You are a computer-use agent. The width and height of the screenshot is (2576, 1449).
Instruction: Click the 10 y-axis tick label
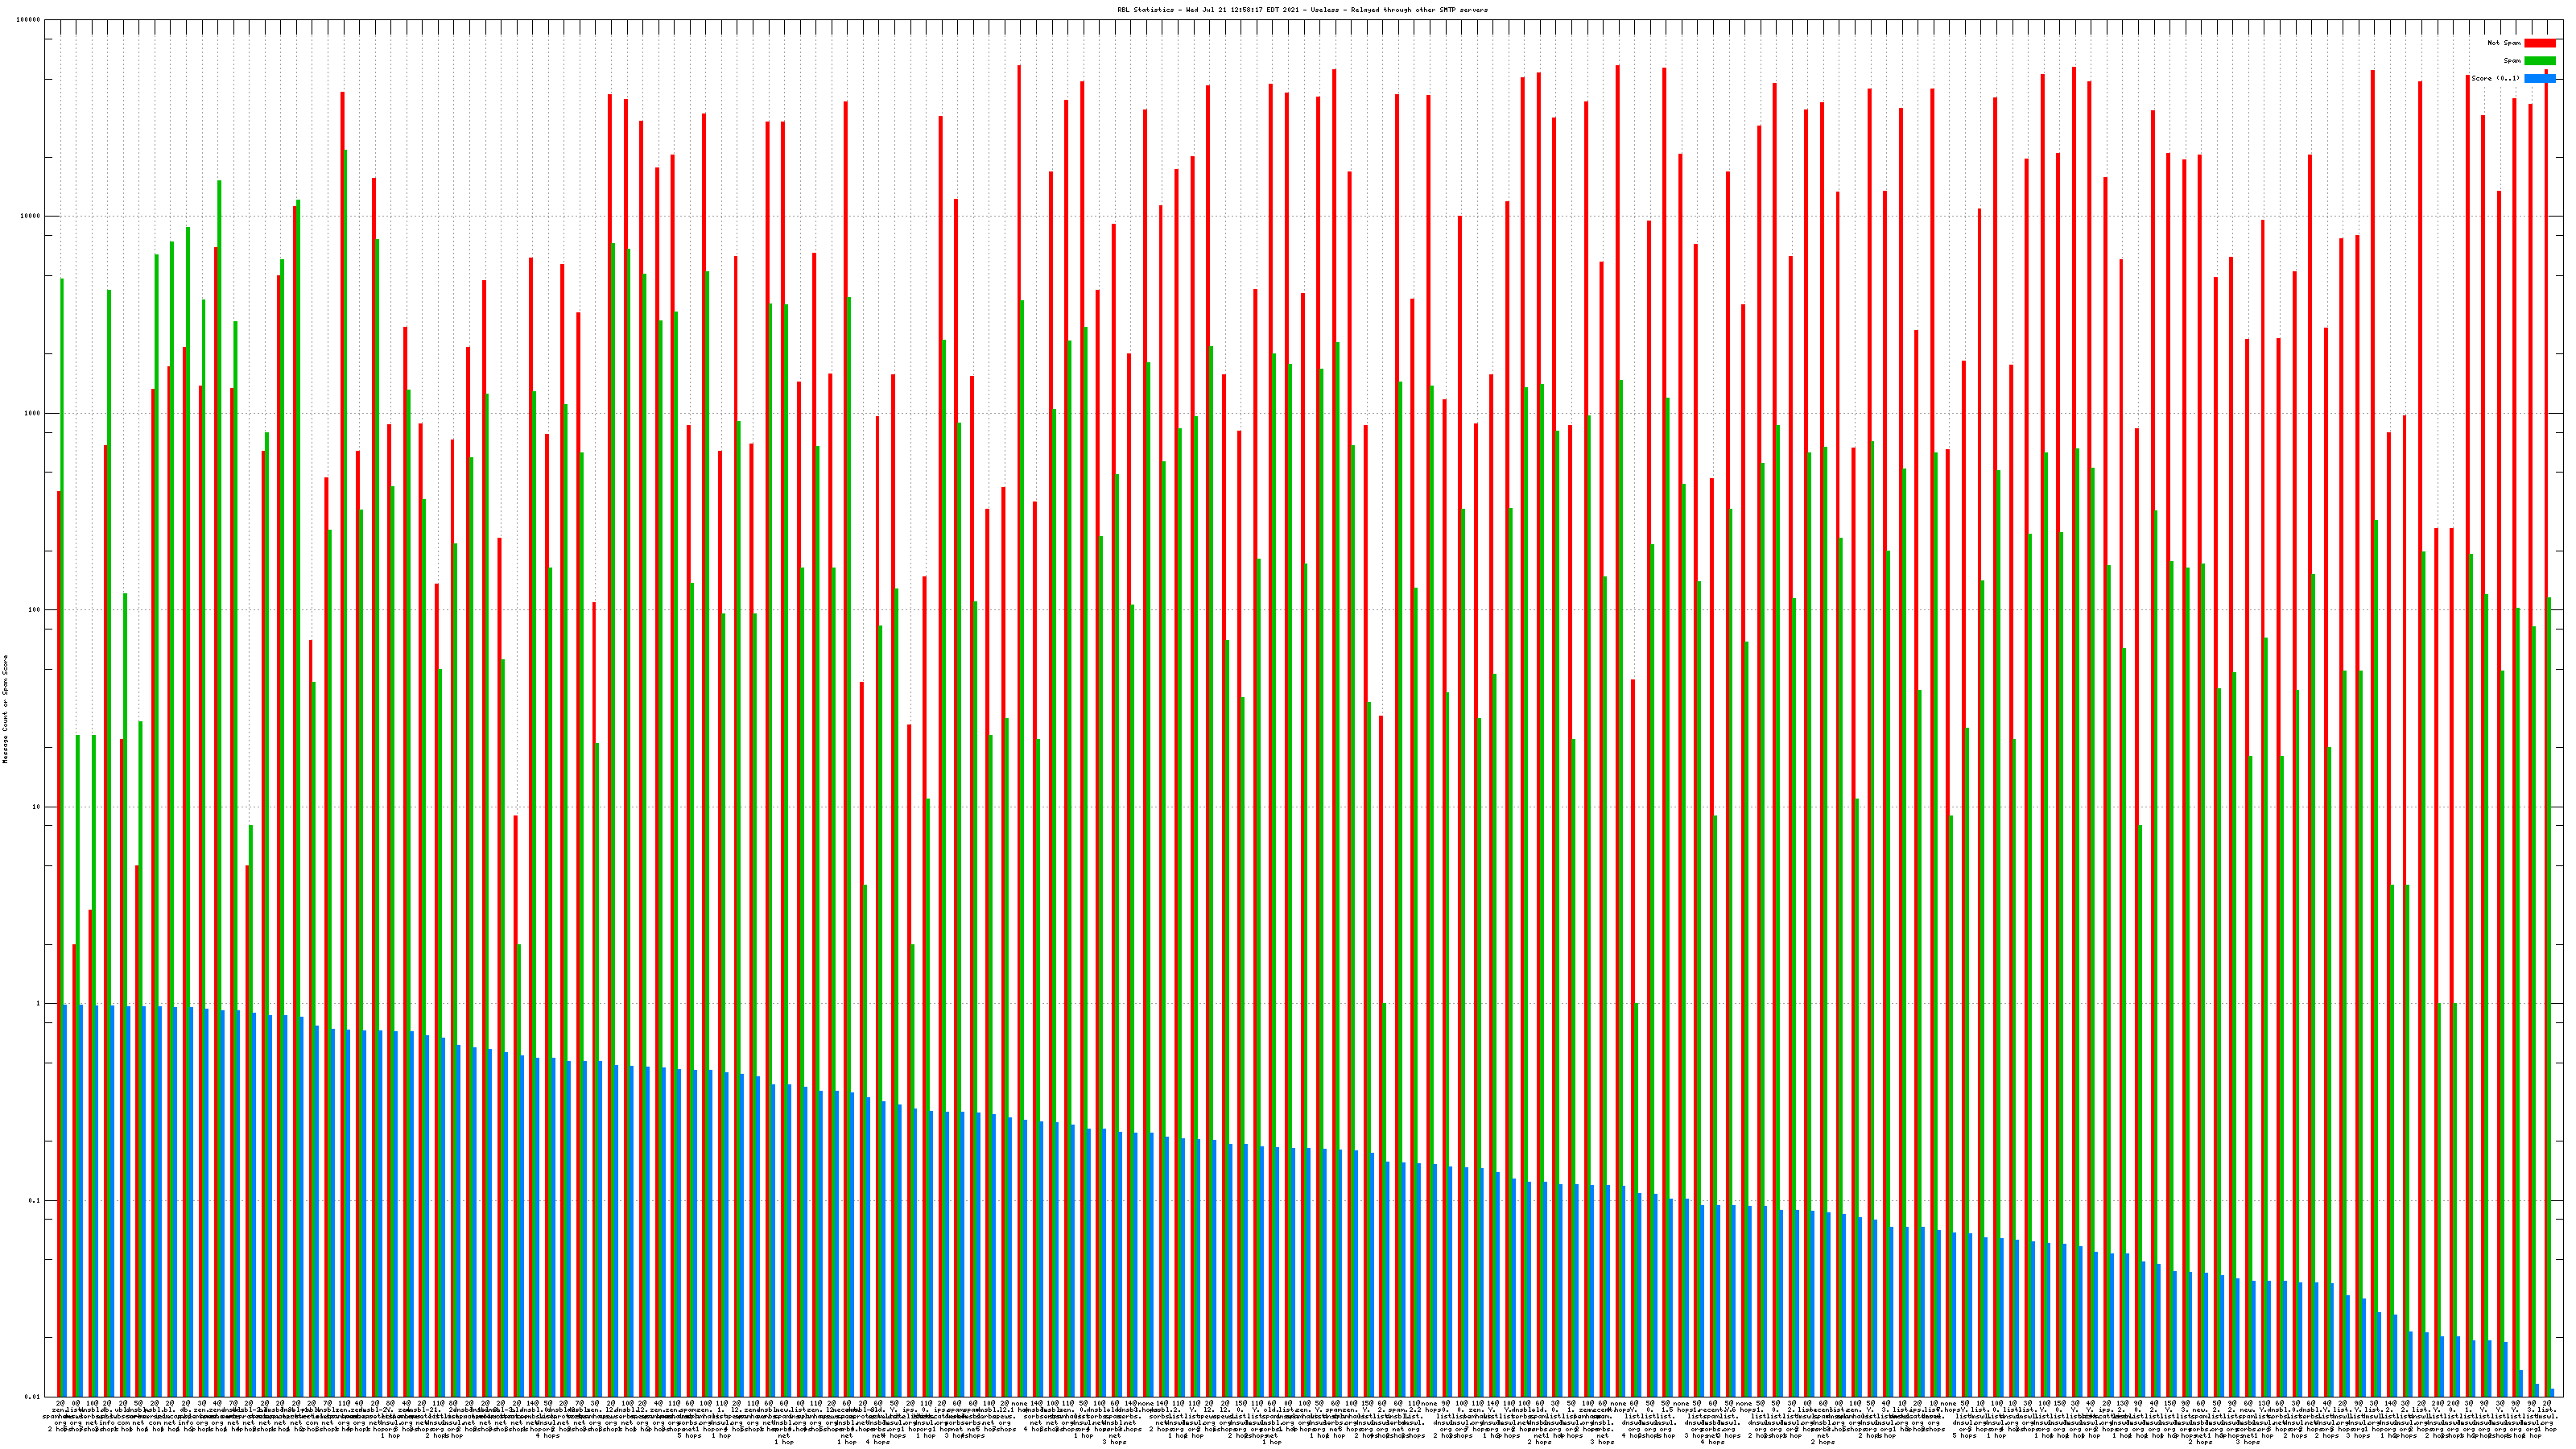(37, 807)
